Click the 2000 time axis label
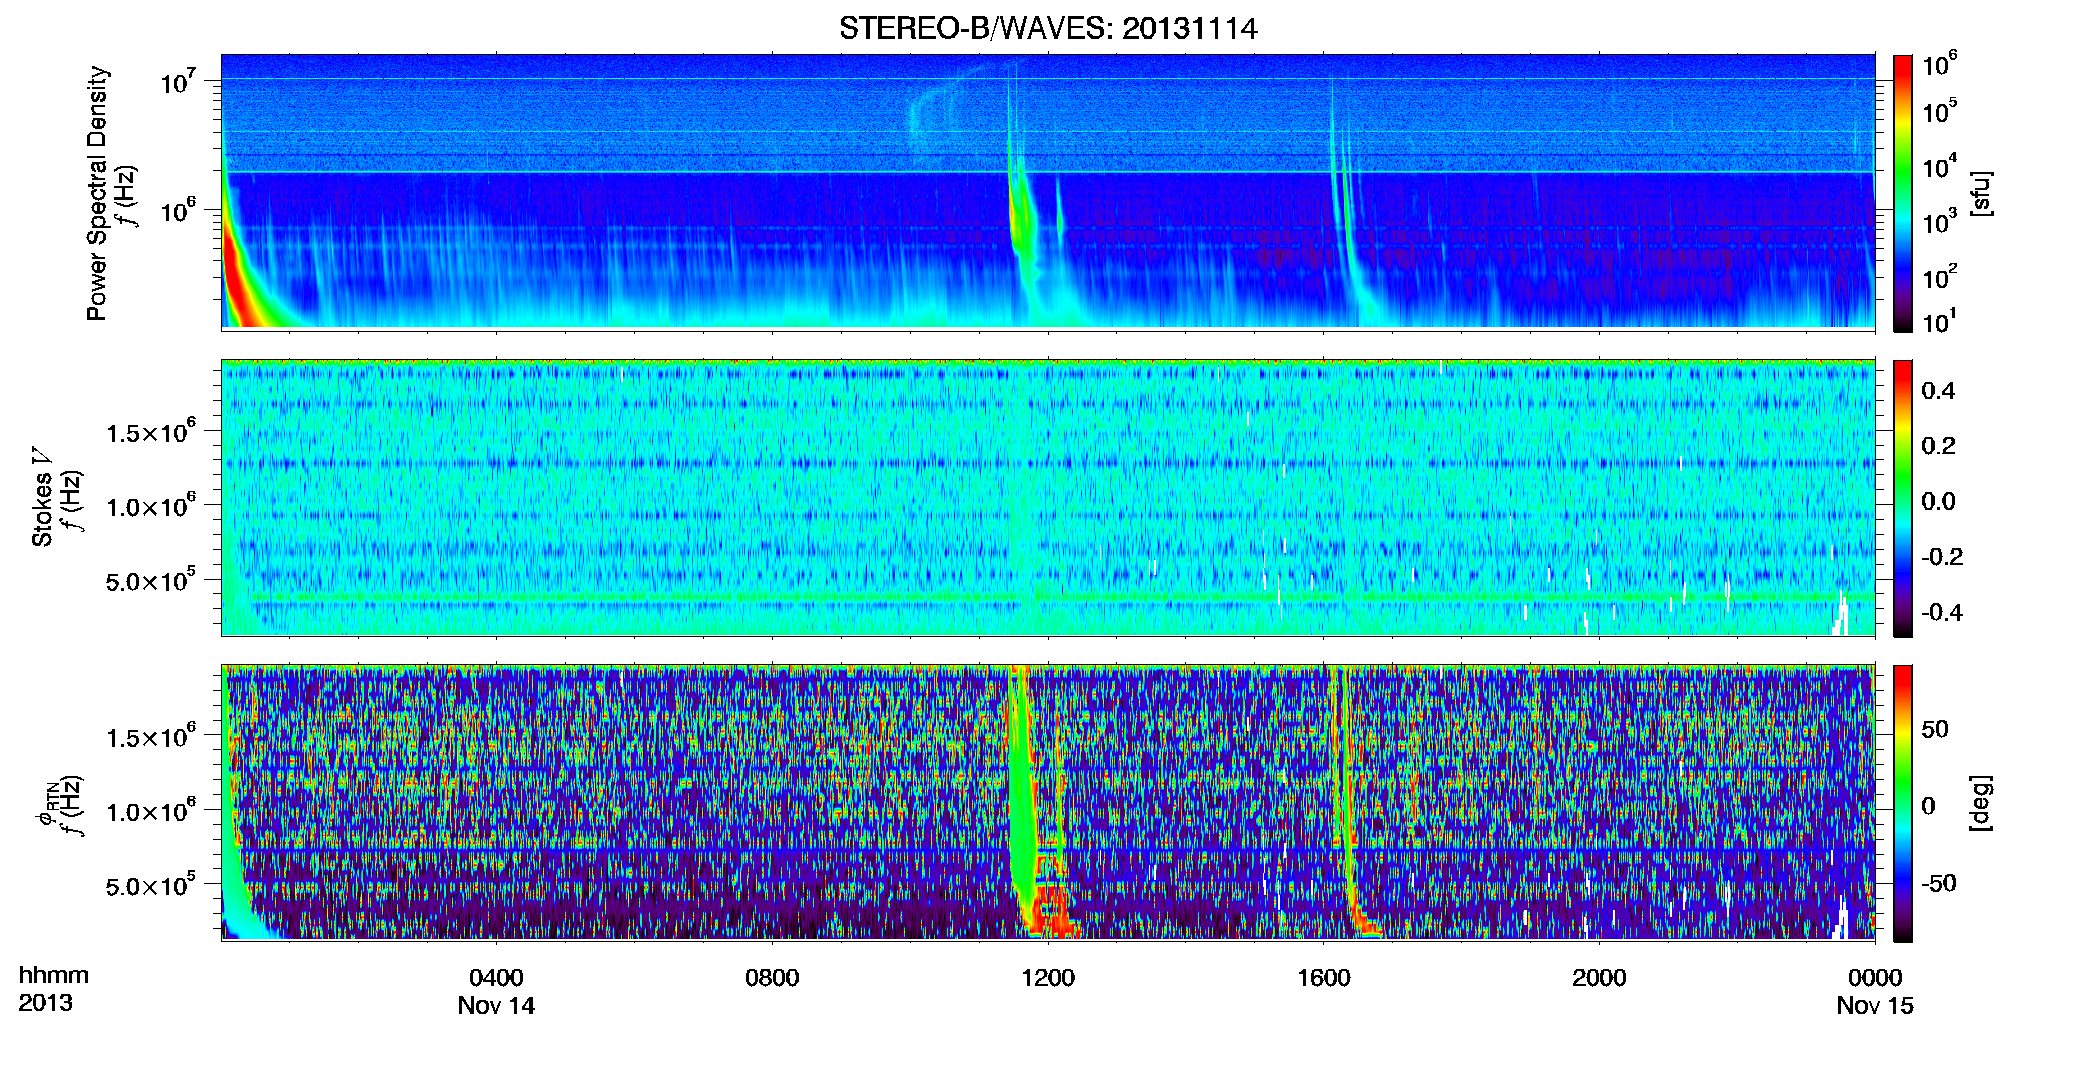Viewport: 2096px width, 1080px height. [x=1599, y=977]
